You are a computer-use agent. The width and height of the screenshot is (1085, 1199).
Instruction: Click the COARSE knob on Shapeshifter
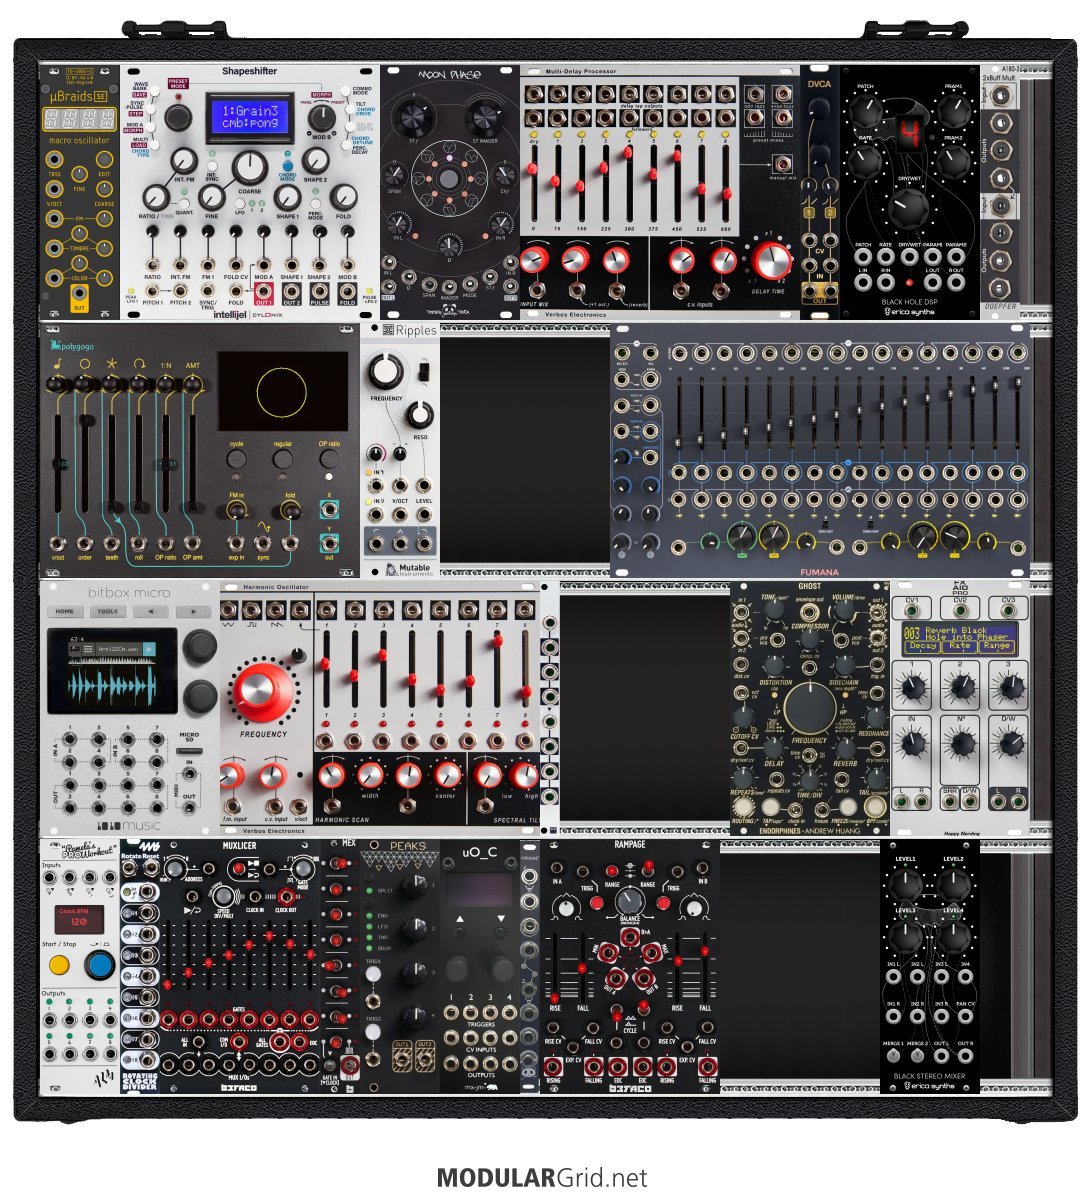pos(249,167)
